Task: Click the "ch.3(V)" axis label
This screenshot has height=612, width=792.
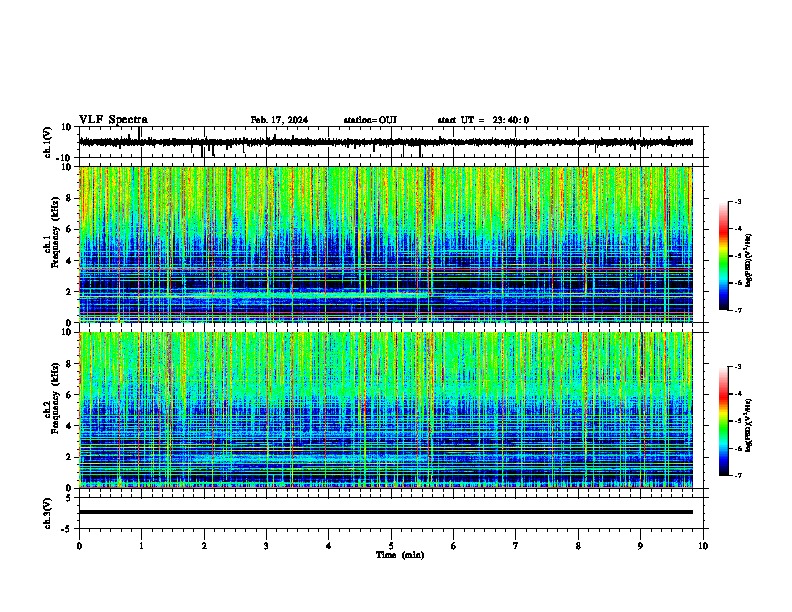Action: tap(48, 513)
